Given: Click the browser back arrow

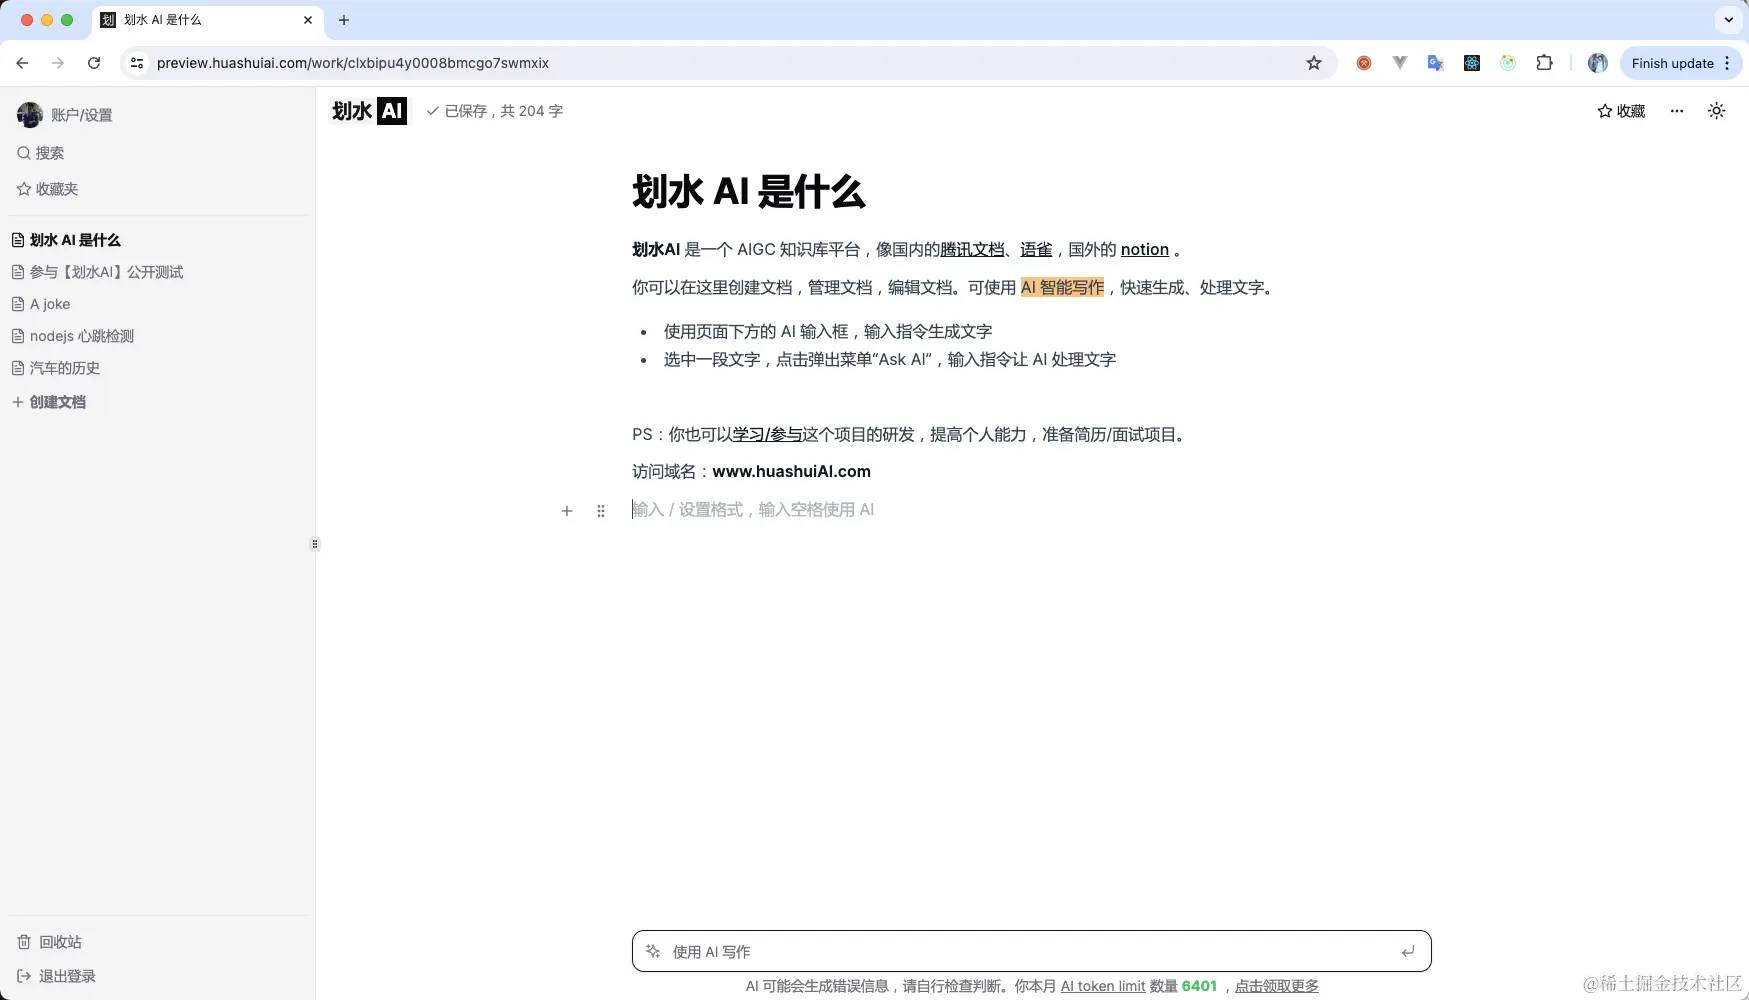Looking at the screenshot, I should pyautogui.click(x=22, y=63).
